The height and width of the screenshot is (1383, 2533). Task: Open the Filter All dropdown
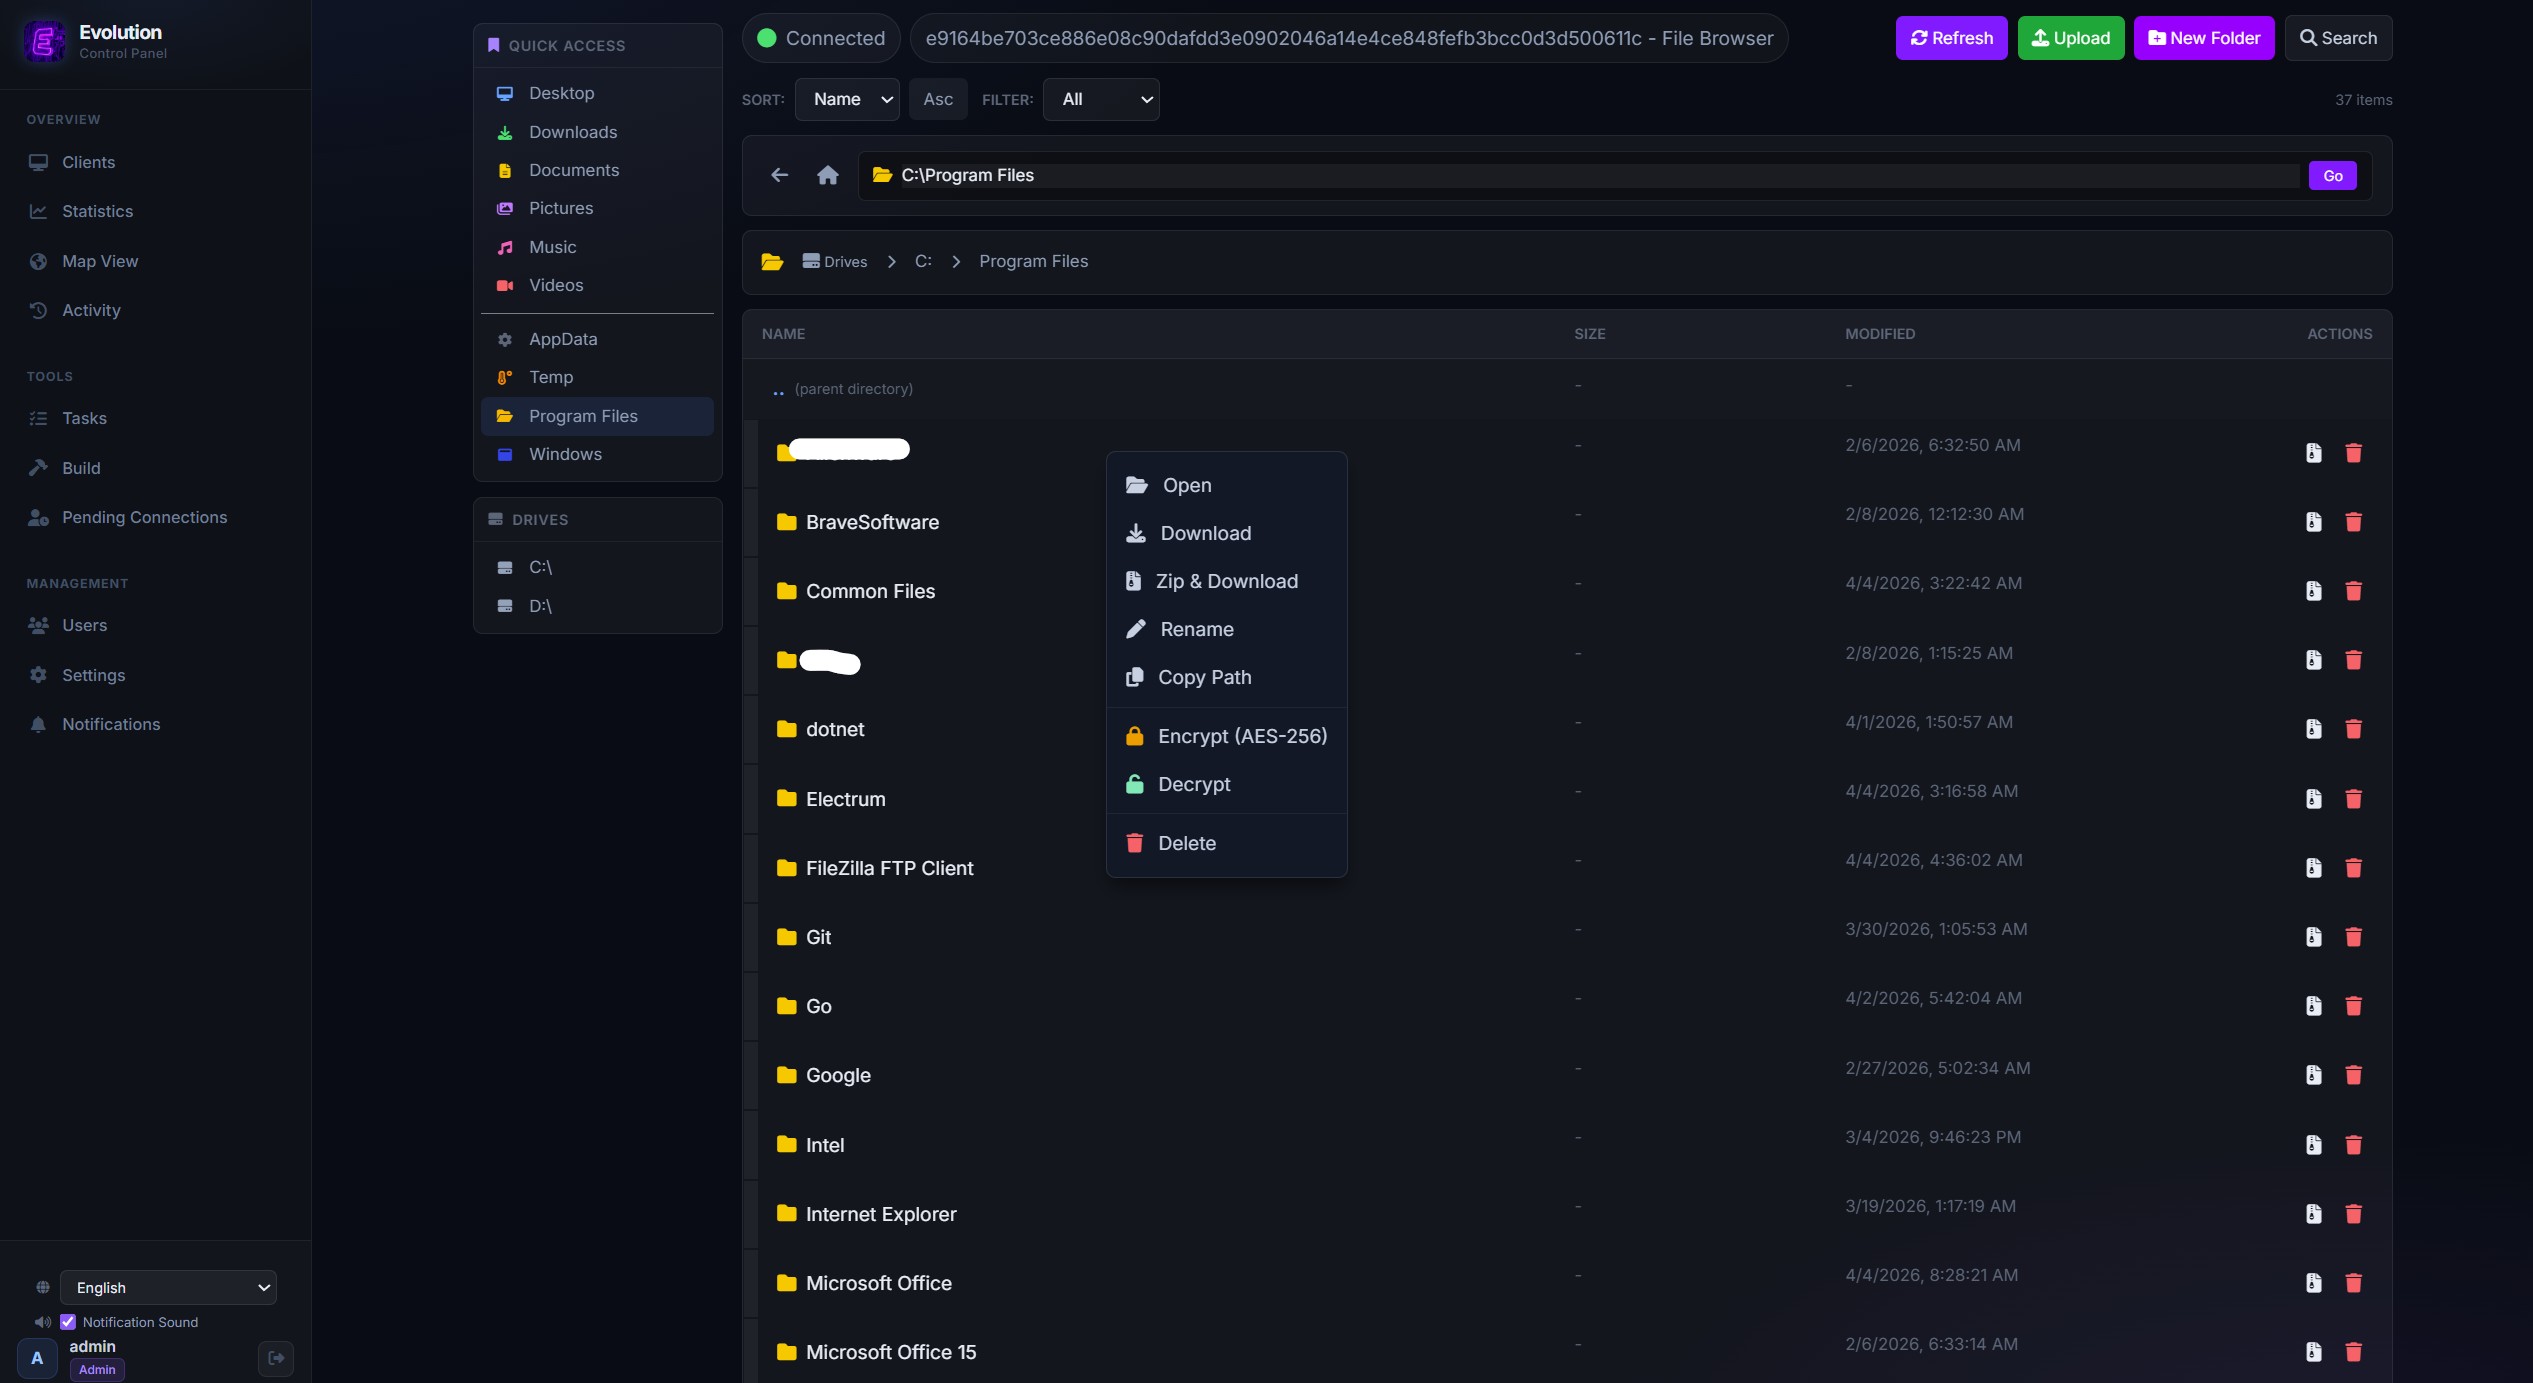click(1101, 99)
